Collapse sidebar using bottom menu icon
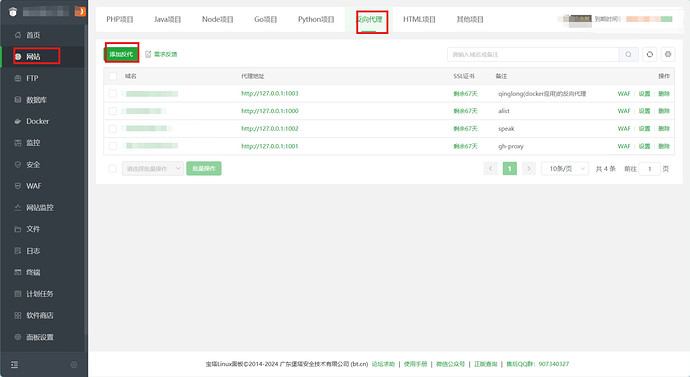Screen dimensions: 690x377 tap(15, 364)
